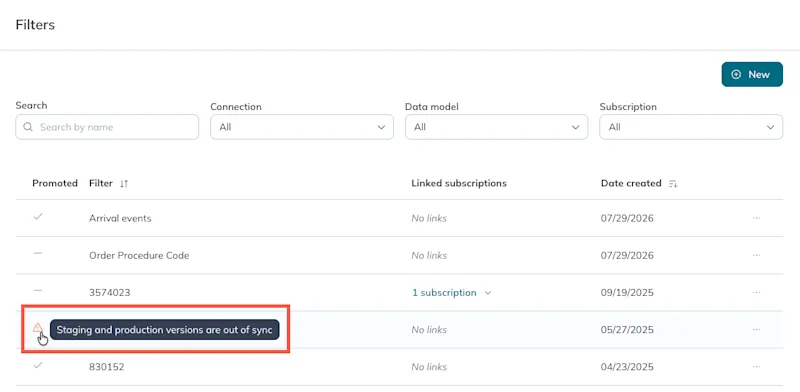The image size is (800, 392).
Task: Open more options for Arrival events
Action: coord(756,218)
